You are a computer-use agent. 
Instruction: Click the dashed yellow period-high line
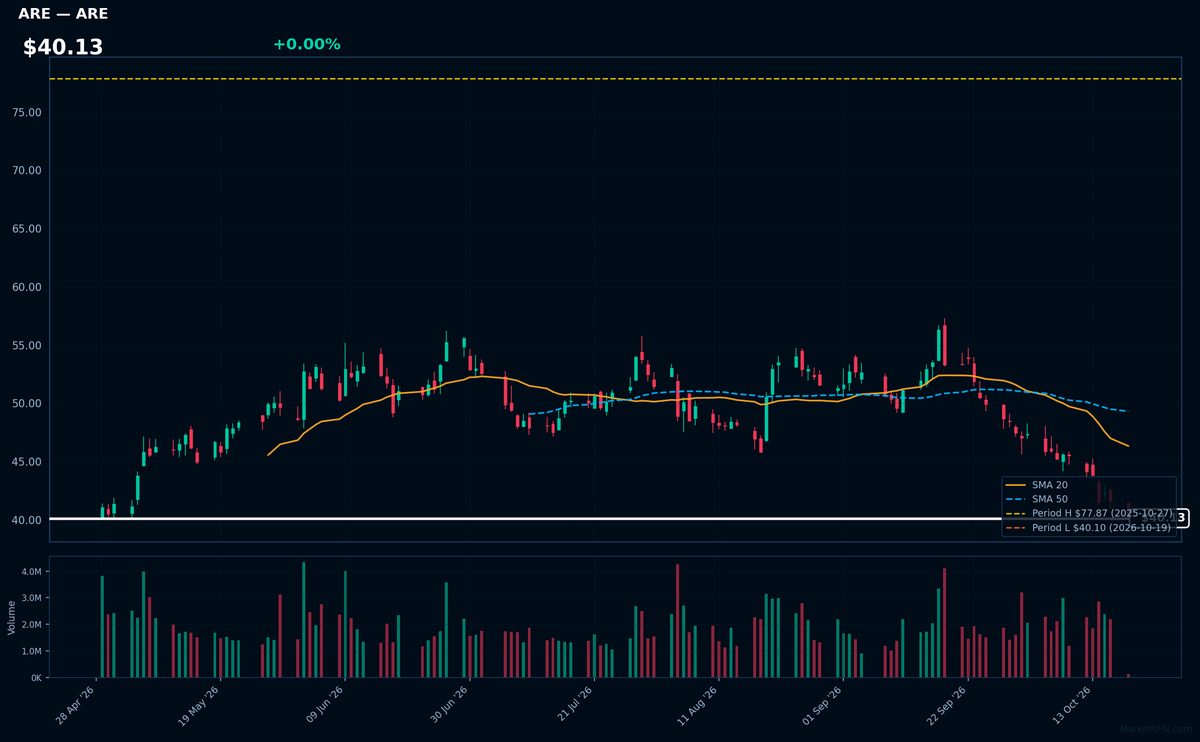coord(615,78)
